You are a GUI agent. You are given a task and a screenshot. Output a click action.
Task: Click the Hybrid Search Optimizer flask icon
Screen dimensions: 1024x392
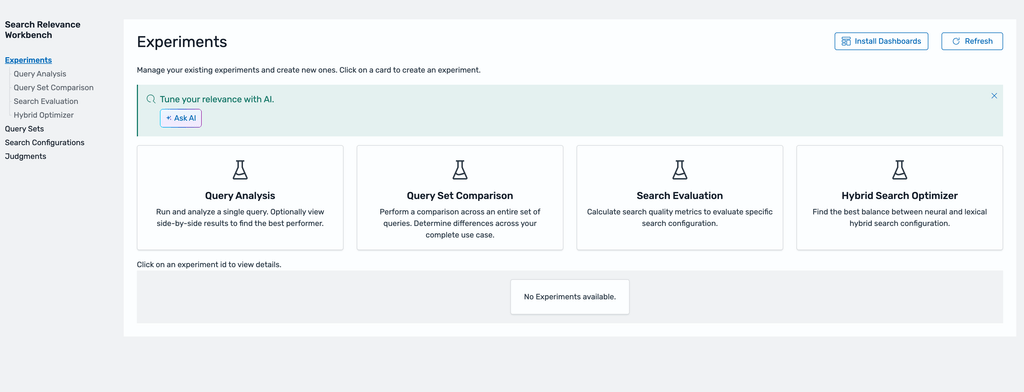(899, 170)
